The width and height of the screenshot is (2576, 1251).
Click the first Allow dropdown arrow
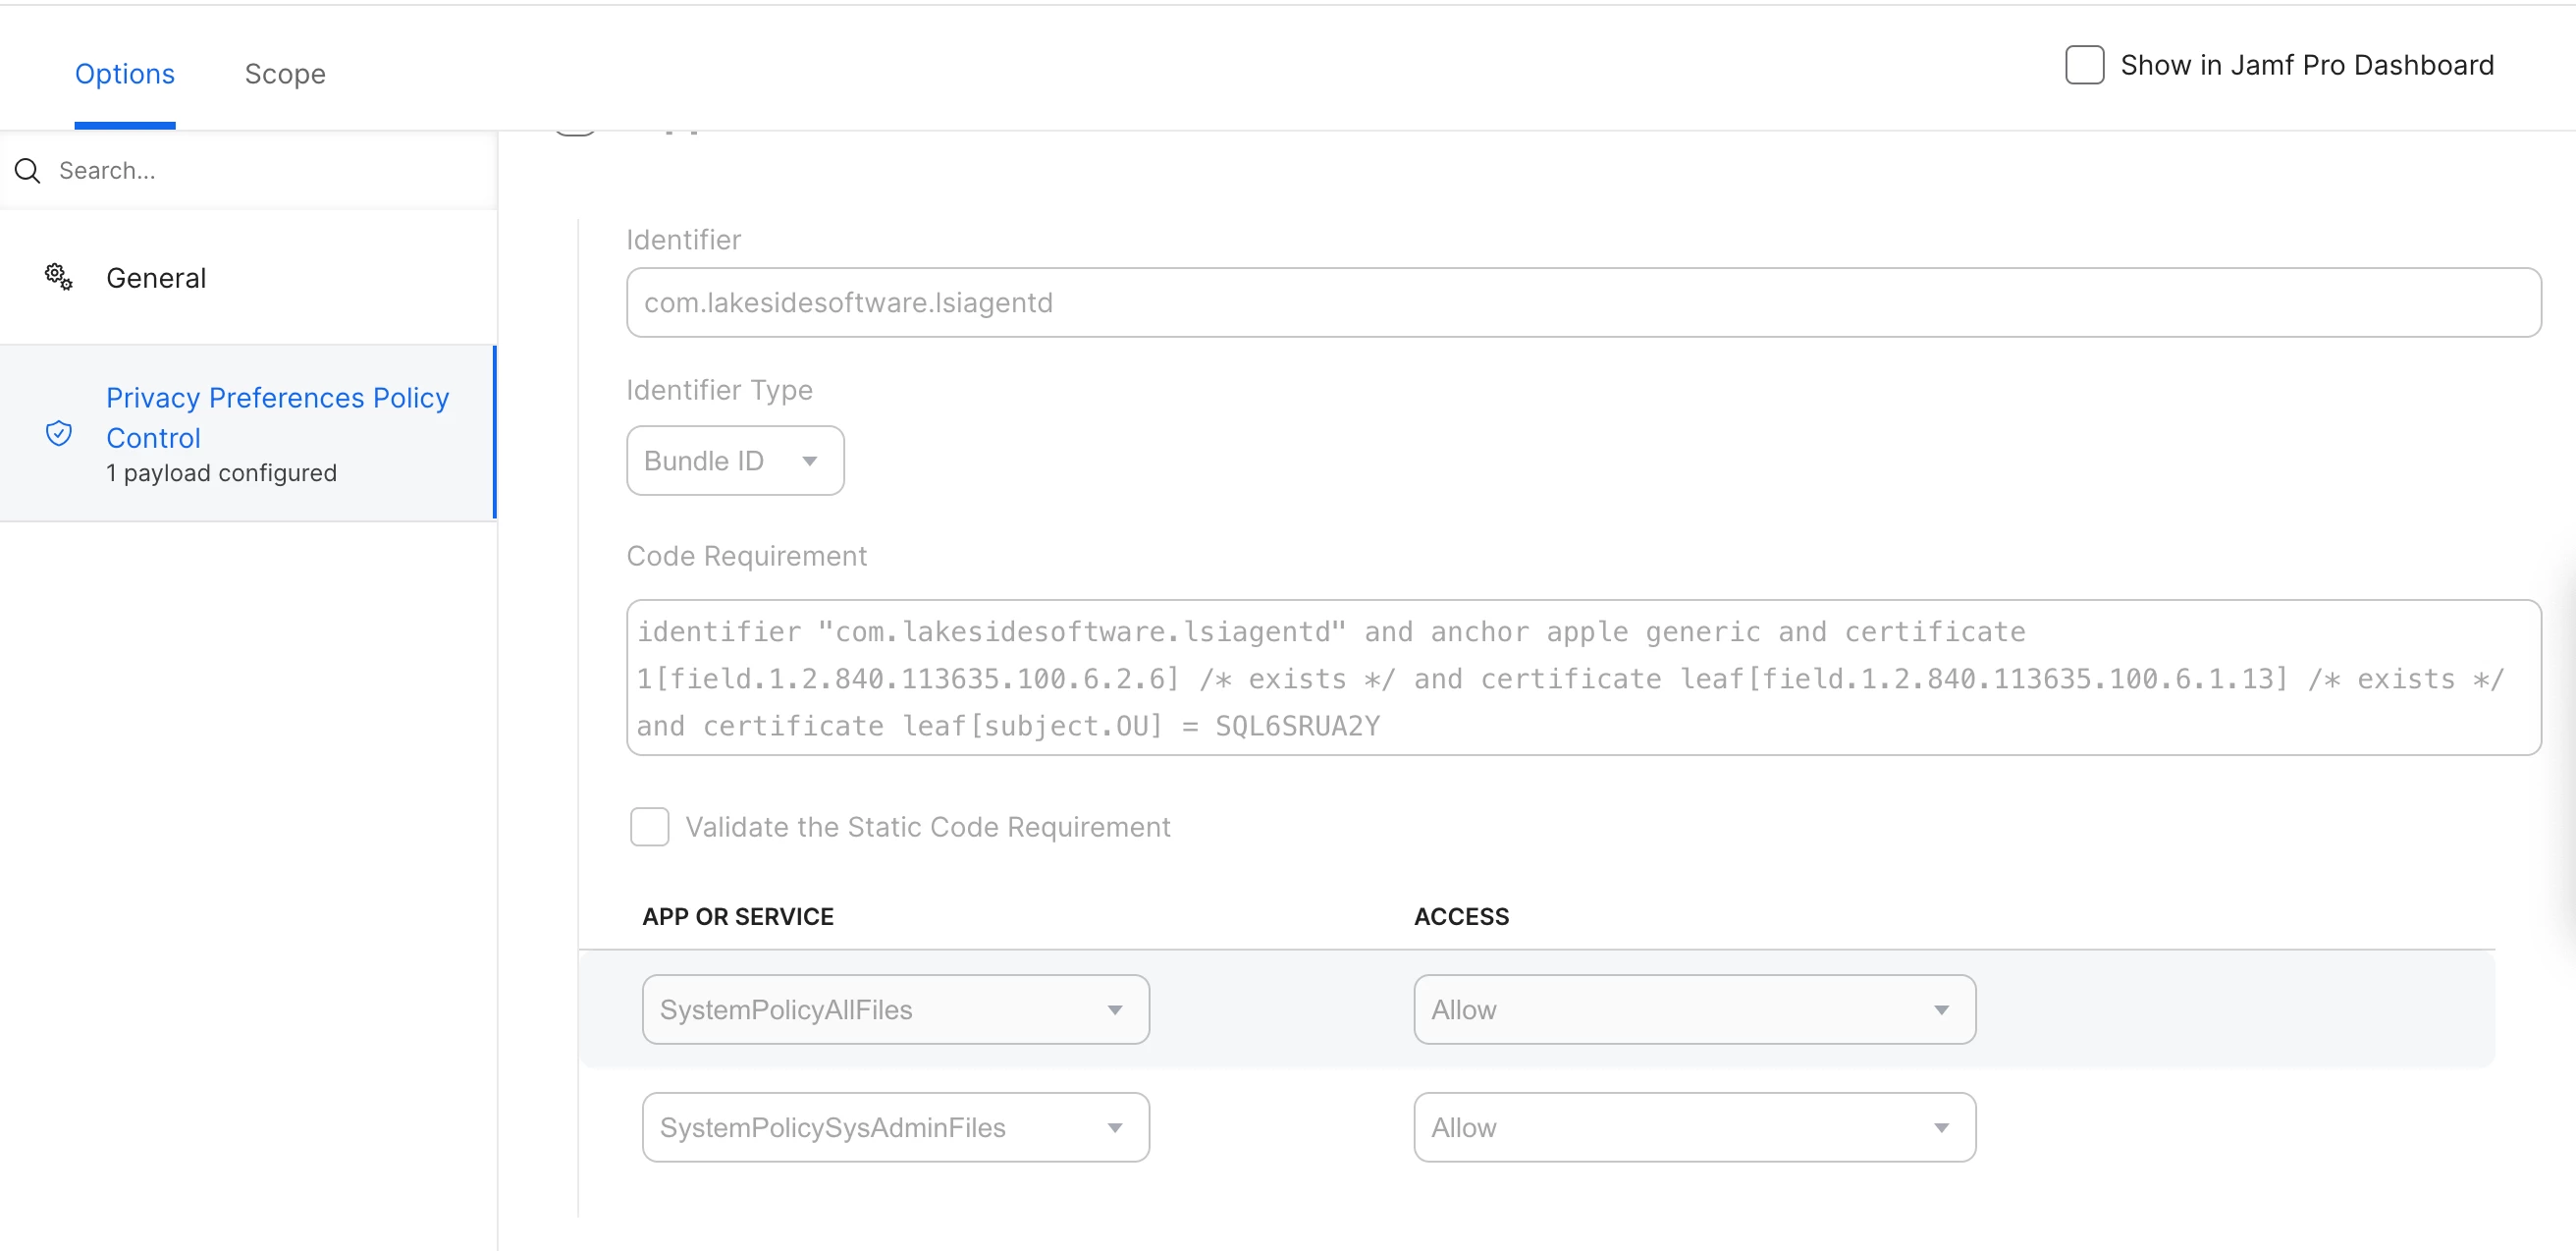(1940, 1010)
